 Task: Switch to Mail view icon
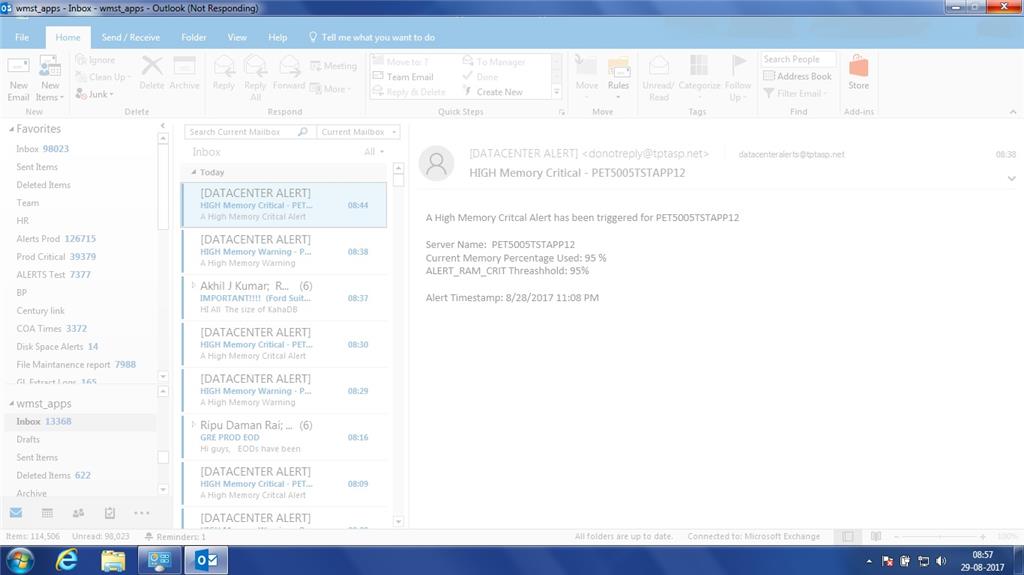coord(16,513)
